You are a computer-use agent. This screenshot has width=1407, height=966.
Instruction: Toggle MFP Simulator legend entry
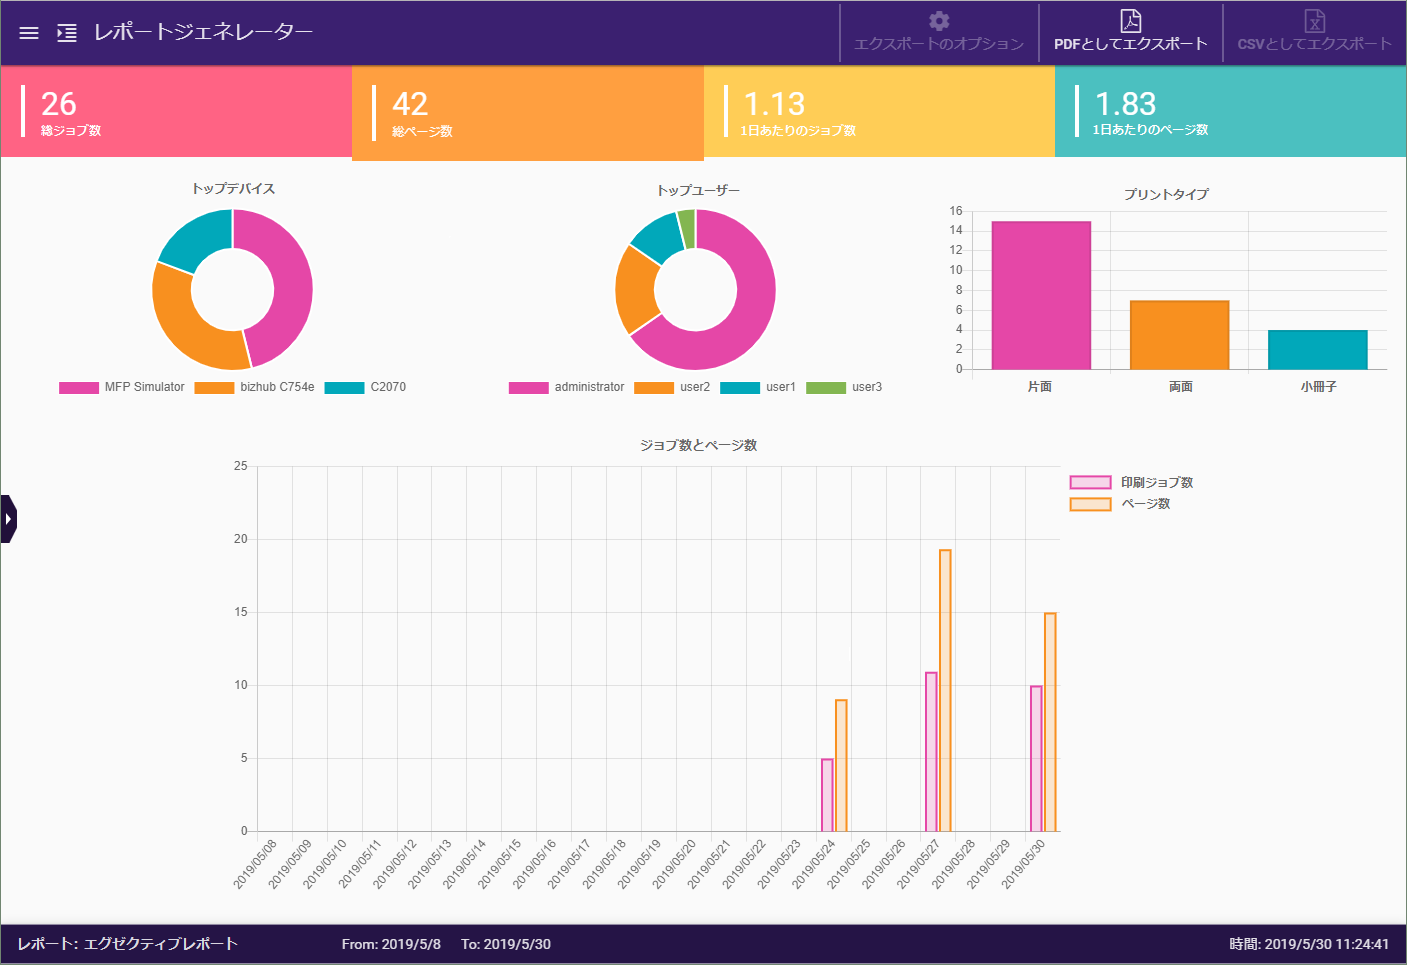[x=122, y=387]
